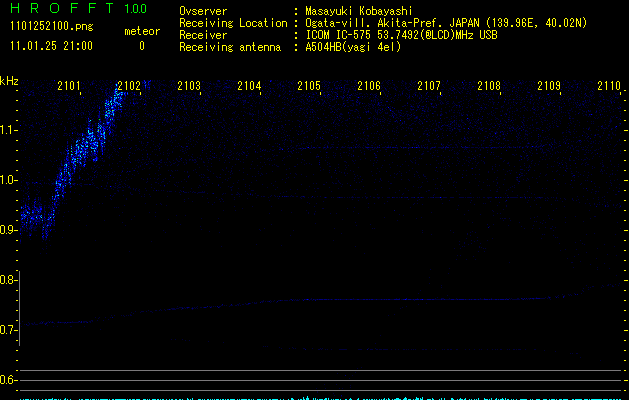The image size is (629, 400).
Task: Click the Receiving Location label
Action: click(233, 23)
